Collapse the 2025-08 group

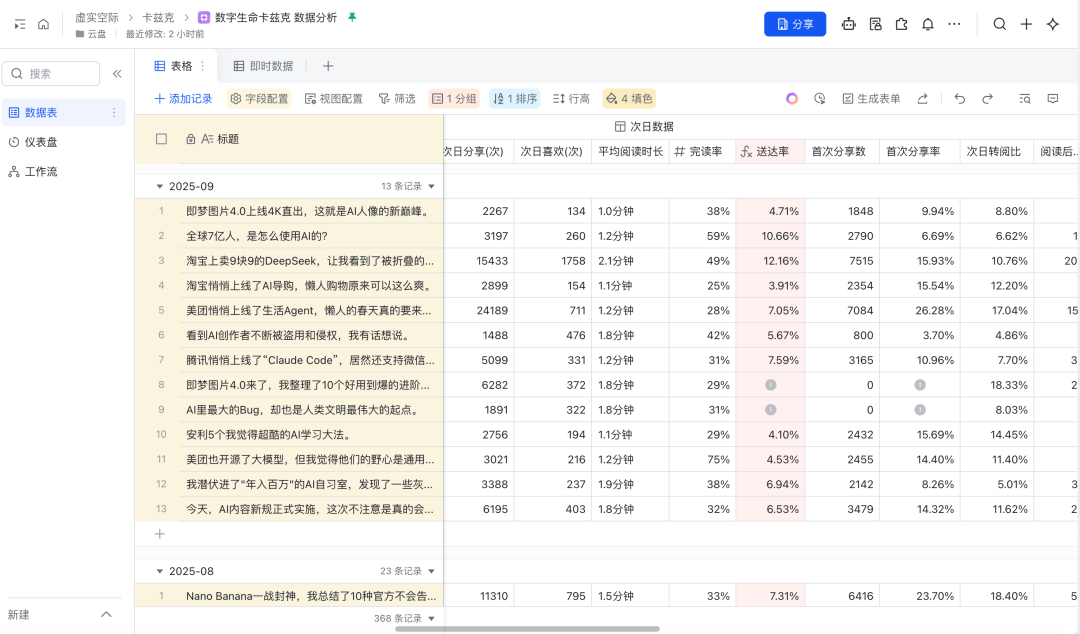[160, 570]
